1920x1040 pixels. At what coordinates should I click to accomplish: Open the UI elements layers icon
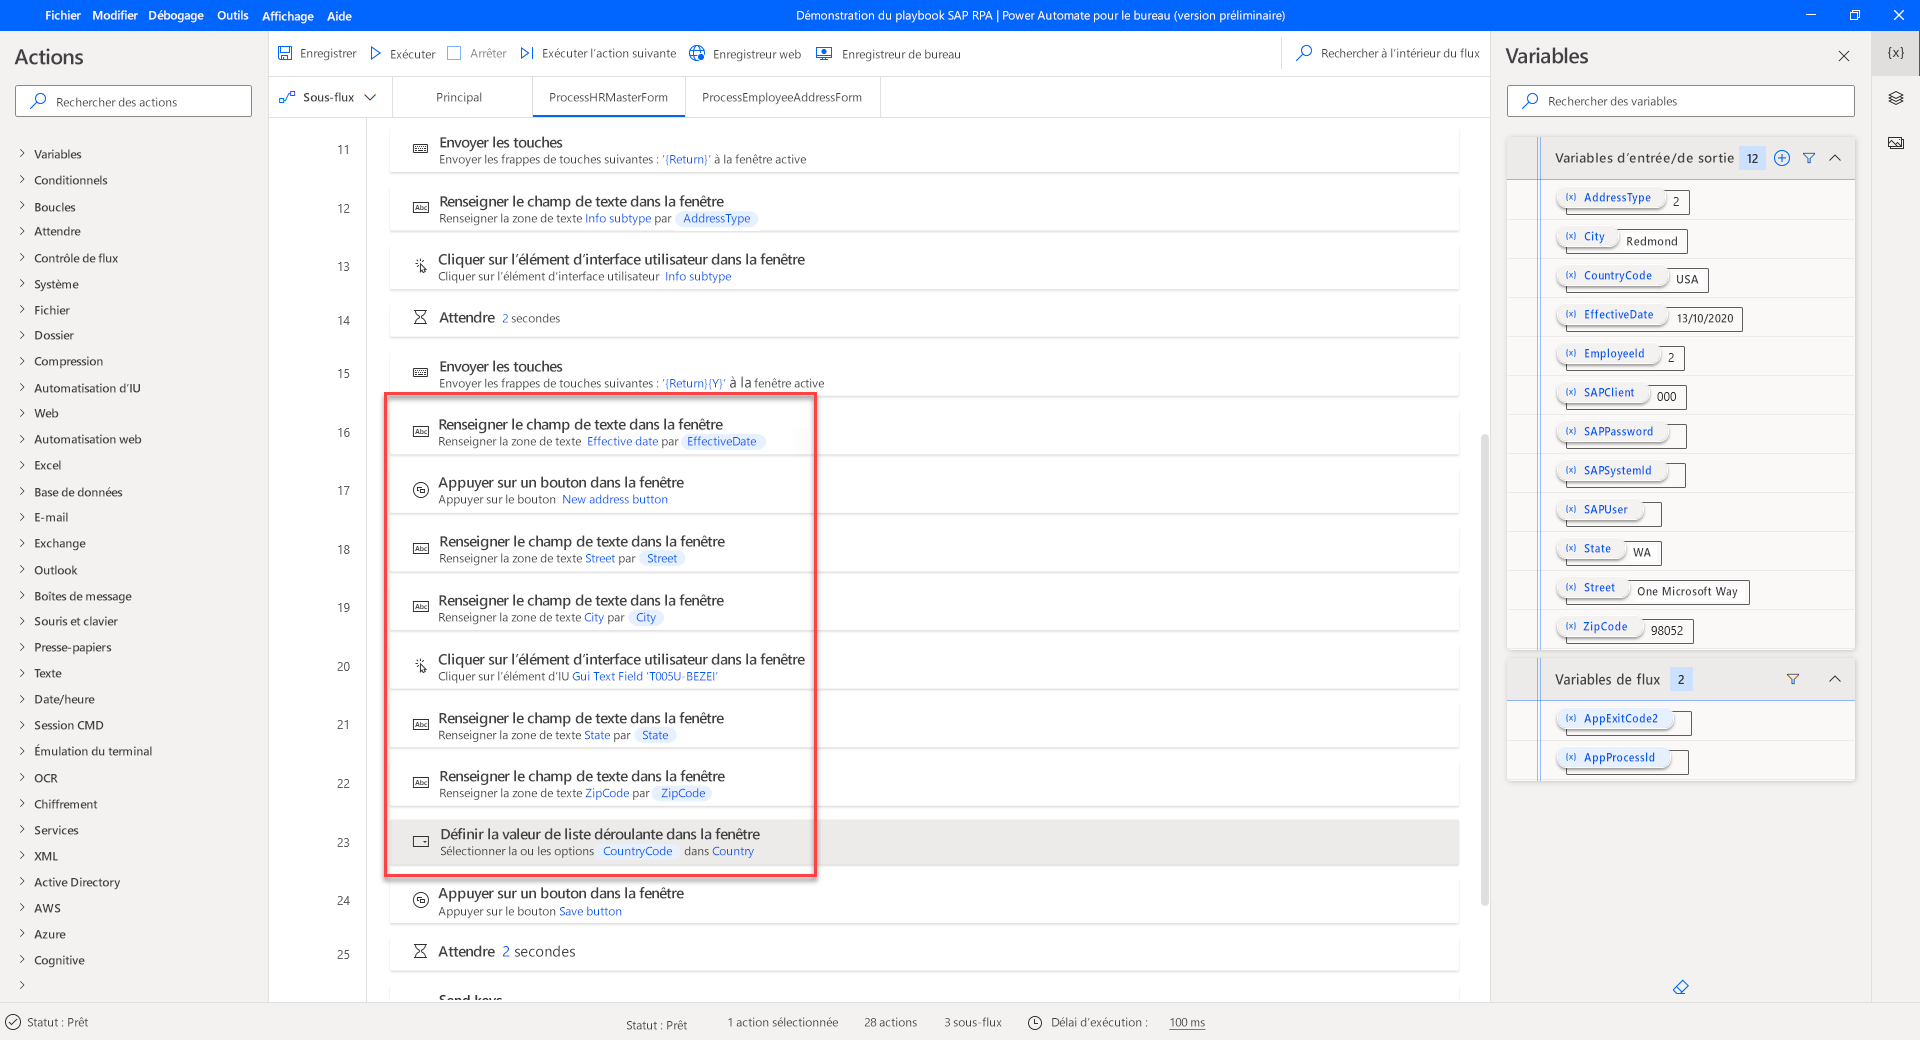pyautogui.click(x=1895, y=98)
